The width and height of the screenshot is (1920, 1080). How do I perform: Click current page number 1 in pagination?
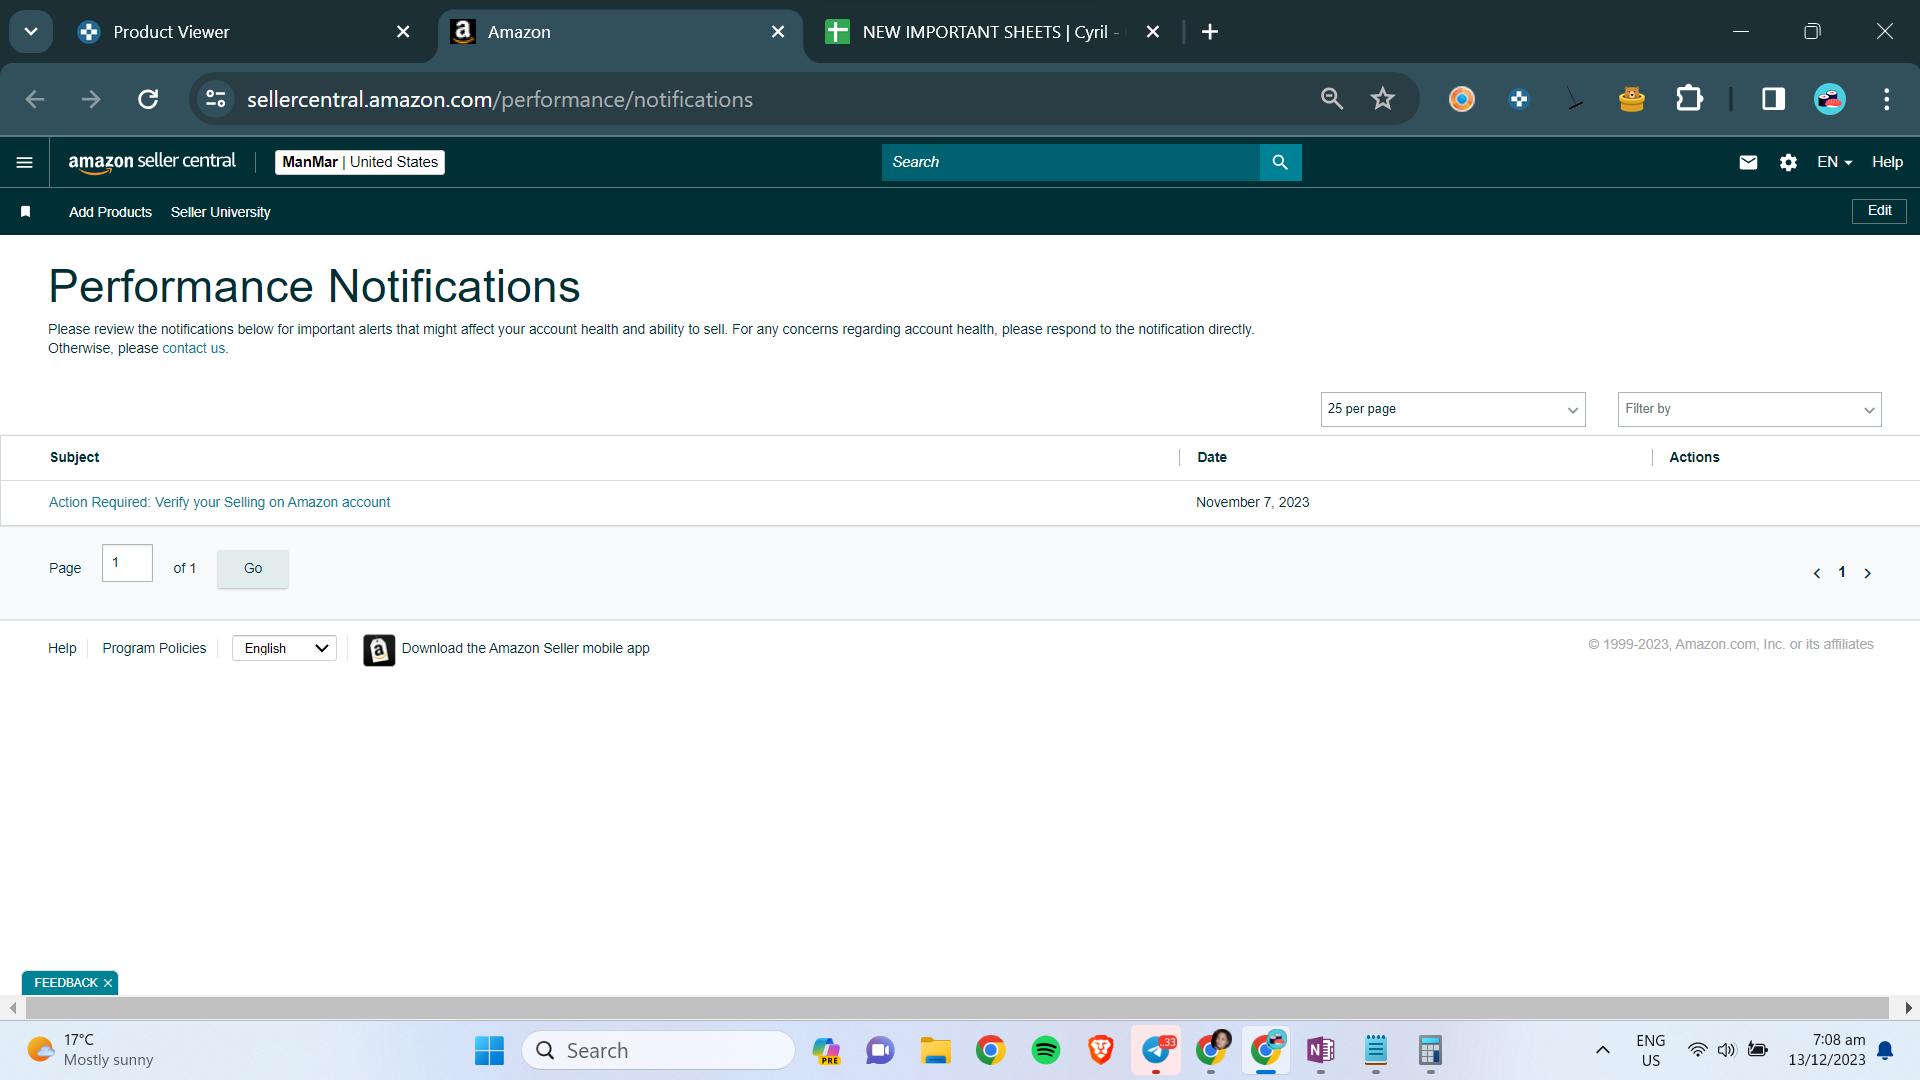1842,572
